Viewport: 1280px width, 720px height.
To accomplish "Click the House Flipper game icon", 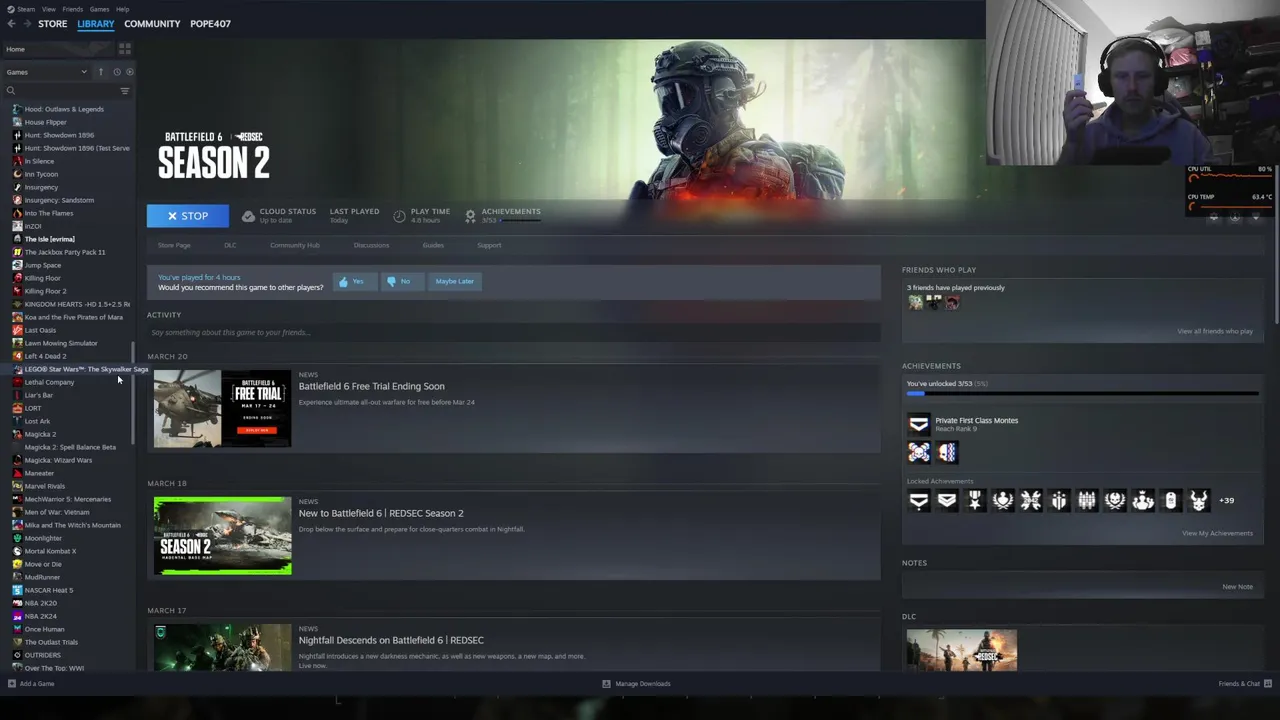I will pos(17,122).
